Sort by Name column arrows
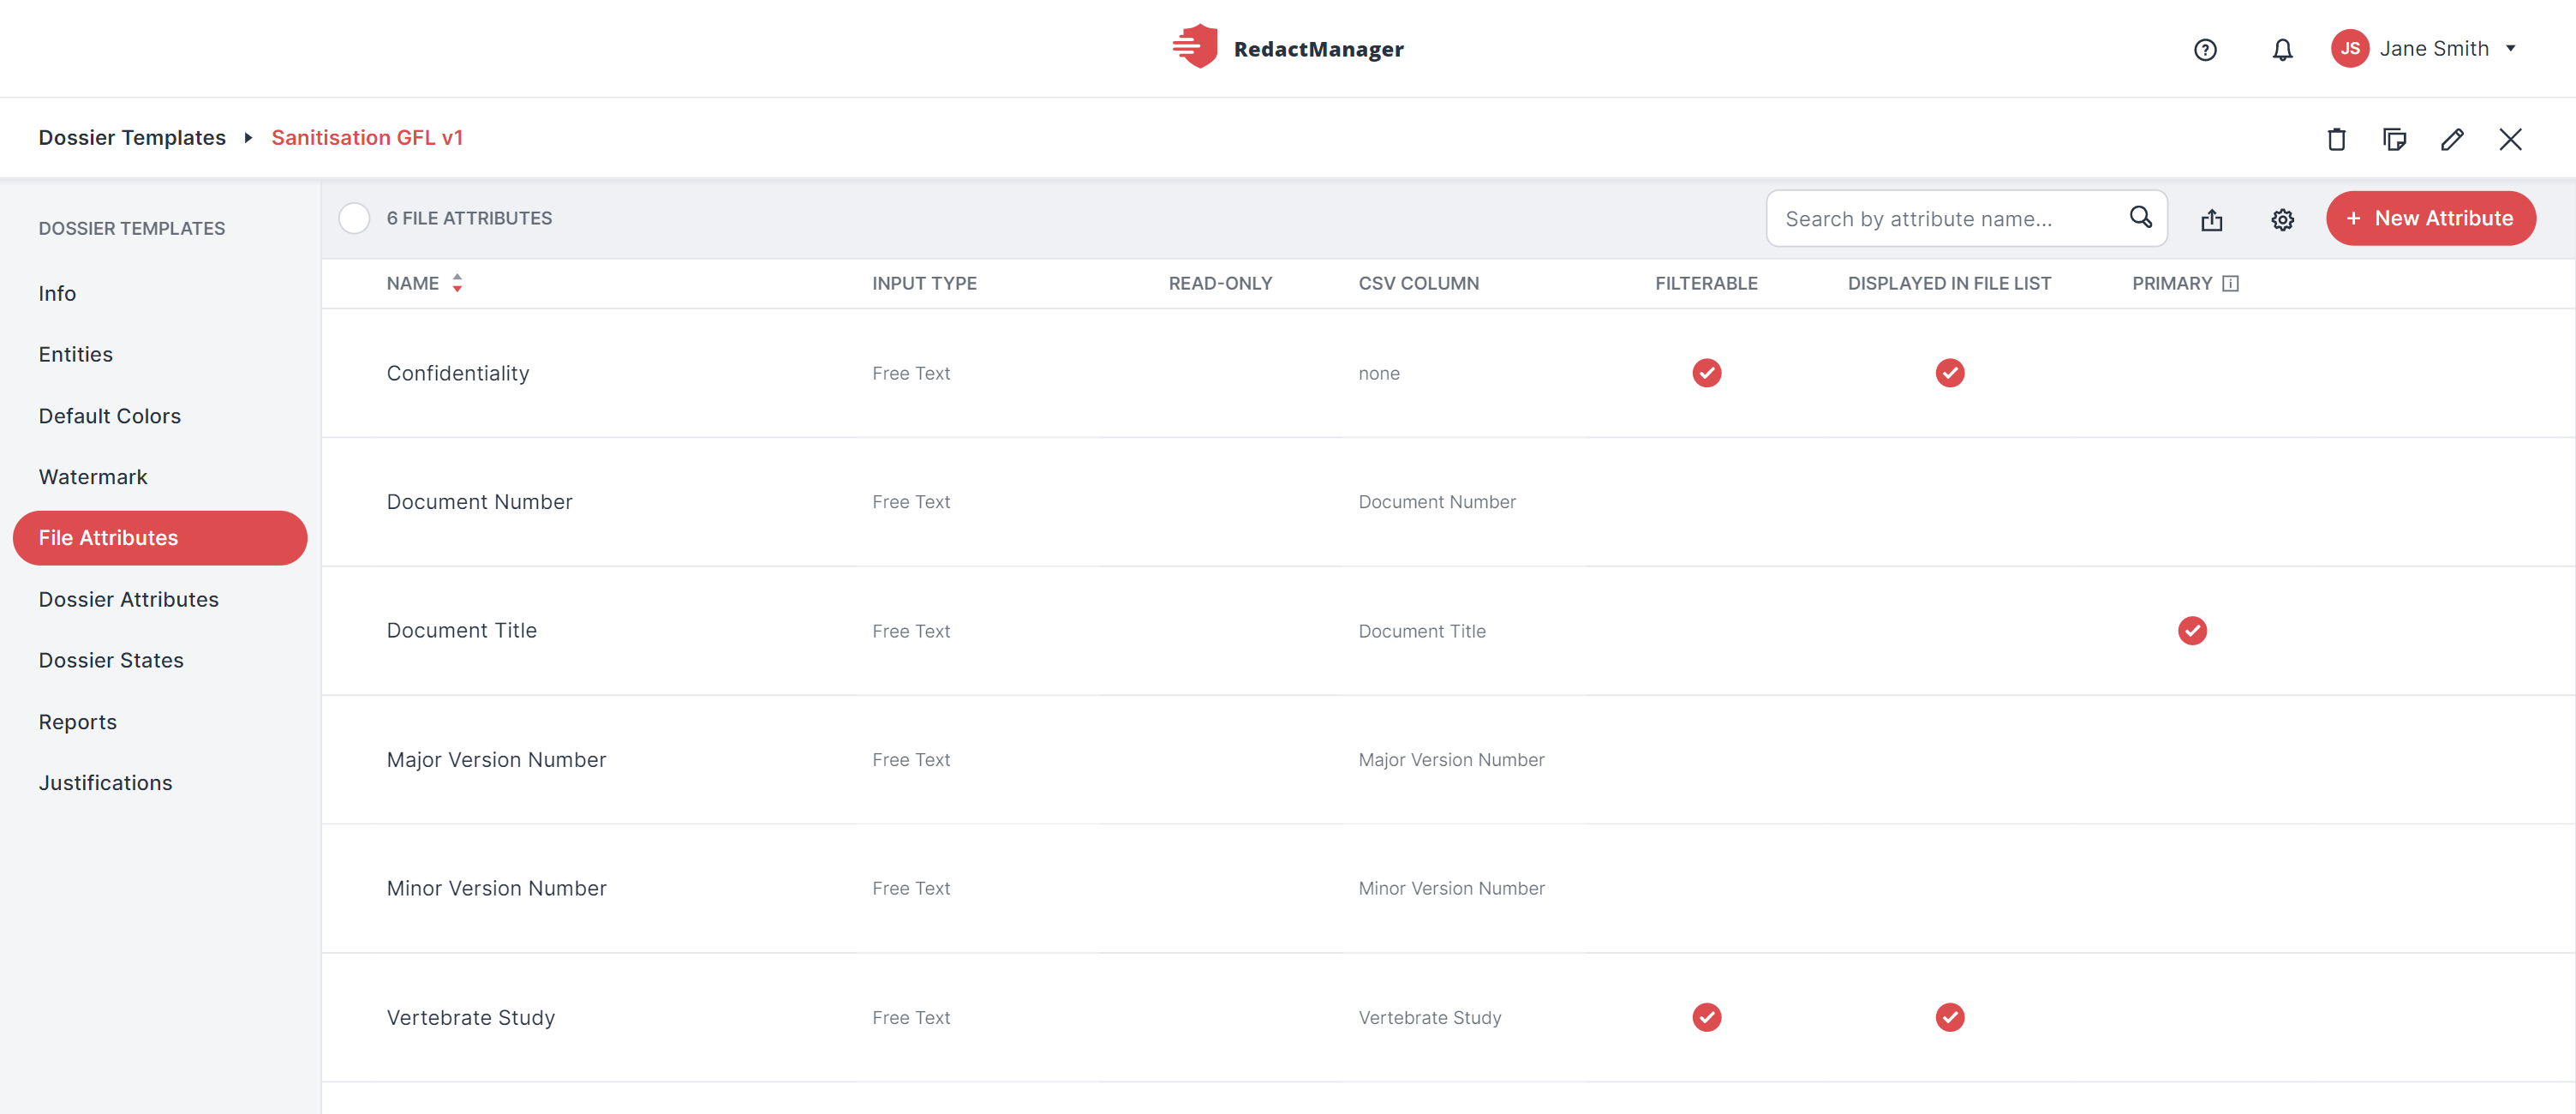Screen dimensions: 2576x1114 [x=457, y=283]
